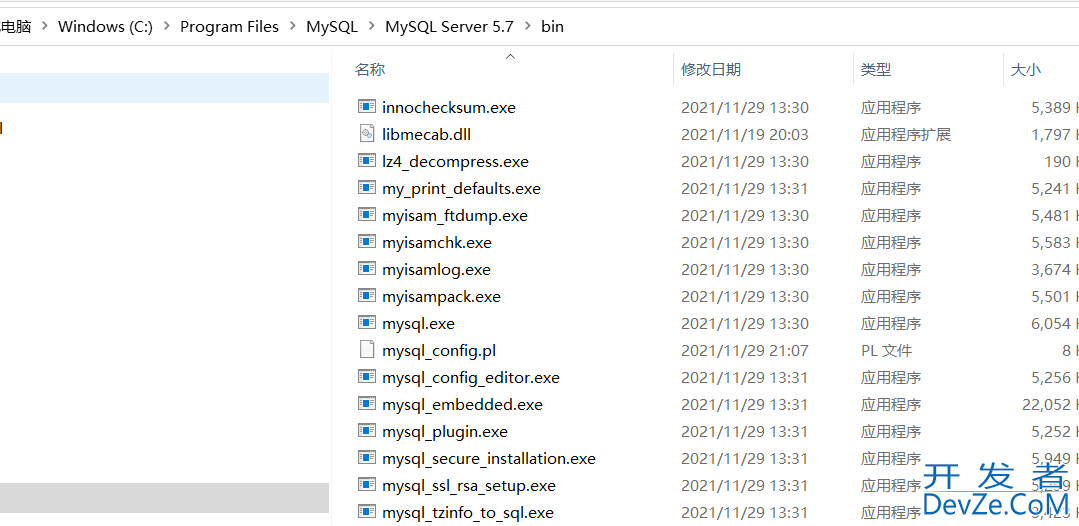The image size is (1079, 526).
Task: Click the mysql.exe file icon
Action: point(367,323)
